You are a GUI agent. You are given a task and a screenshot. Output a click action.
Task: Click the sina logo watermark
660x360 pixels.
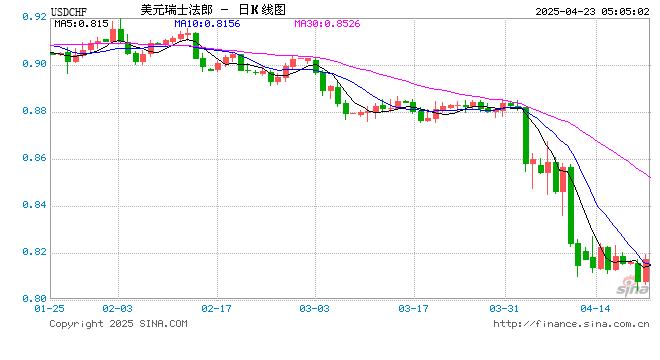coord(633,287)
